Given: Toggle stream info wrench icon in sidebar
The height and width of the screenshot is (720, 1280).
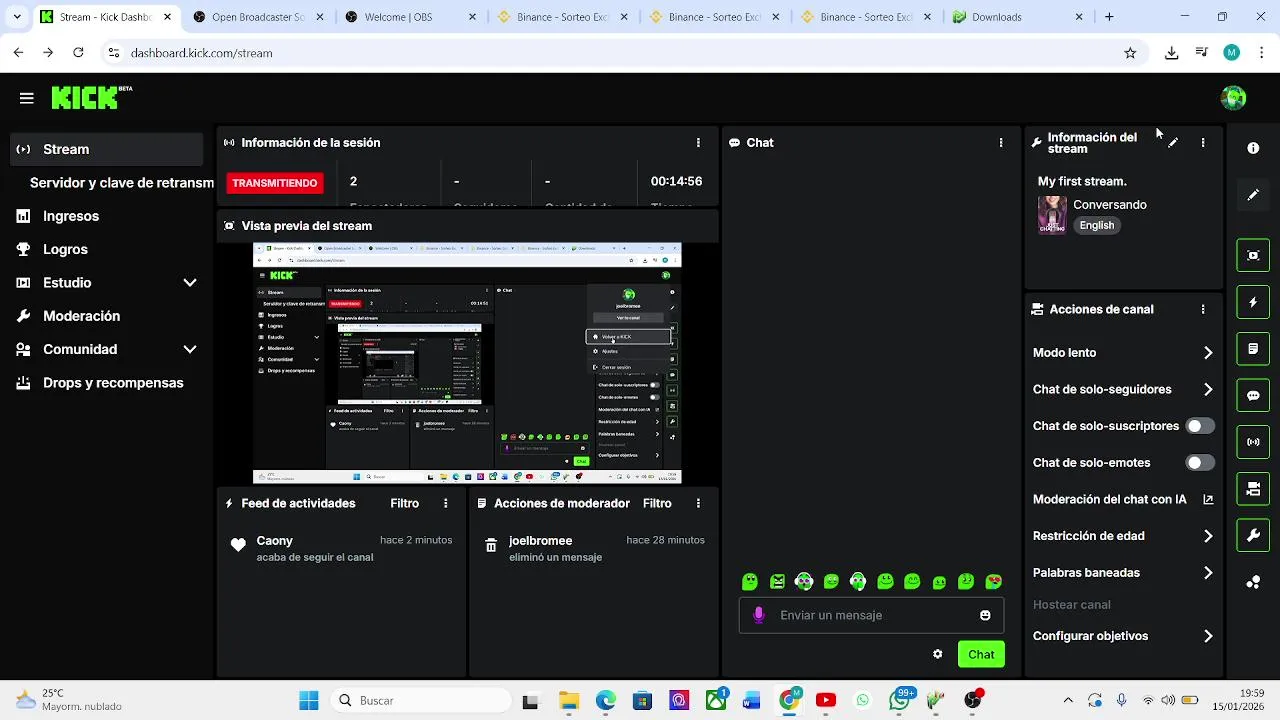Looking at the screenshot, I should point(1253,536).
